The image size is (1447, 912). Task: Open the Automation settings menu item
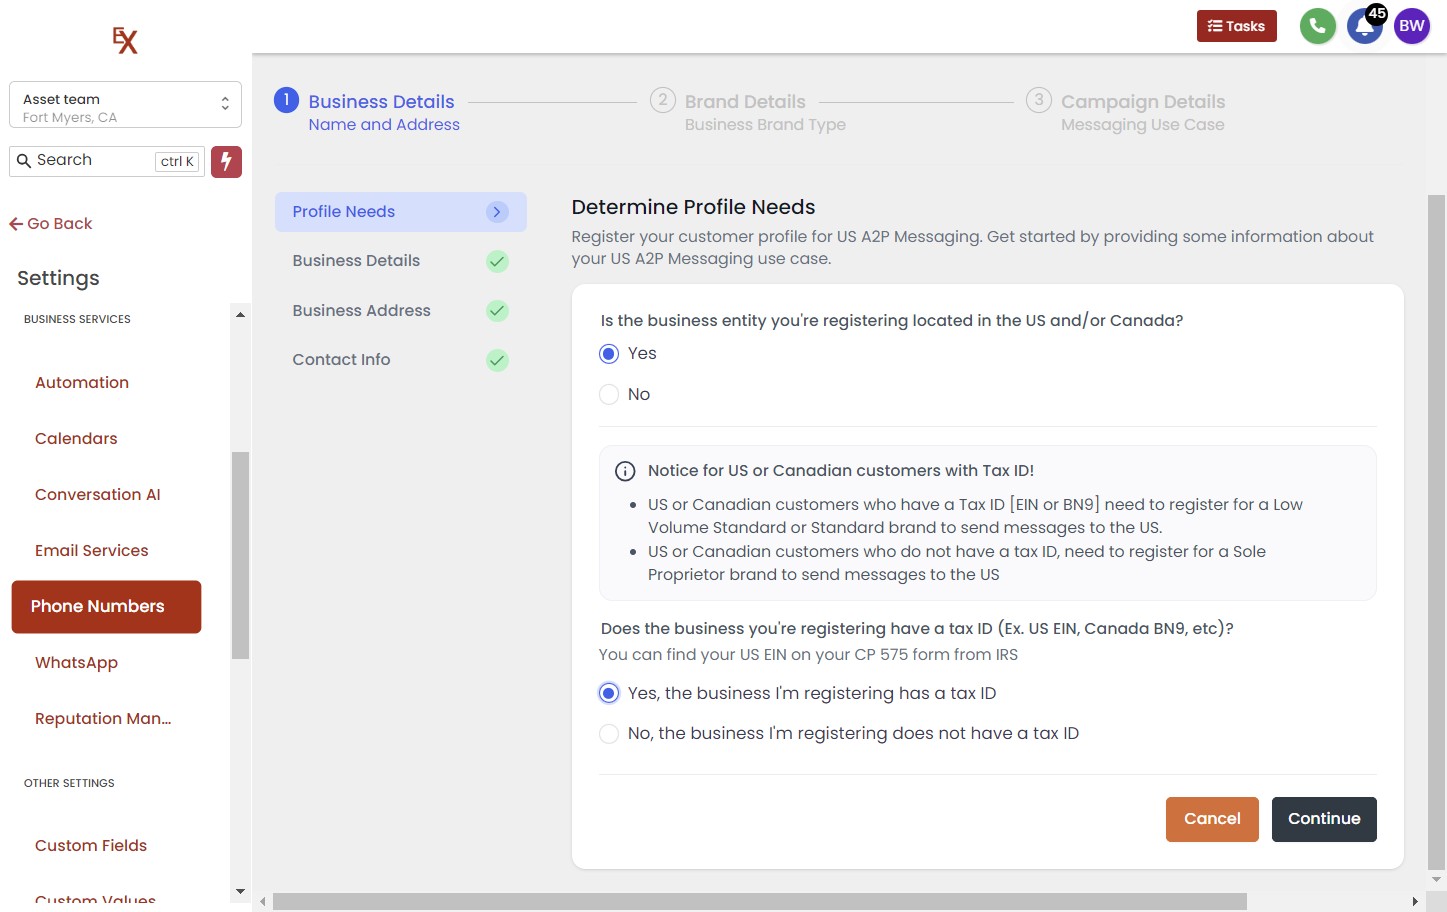point(82,383)
